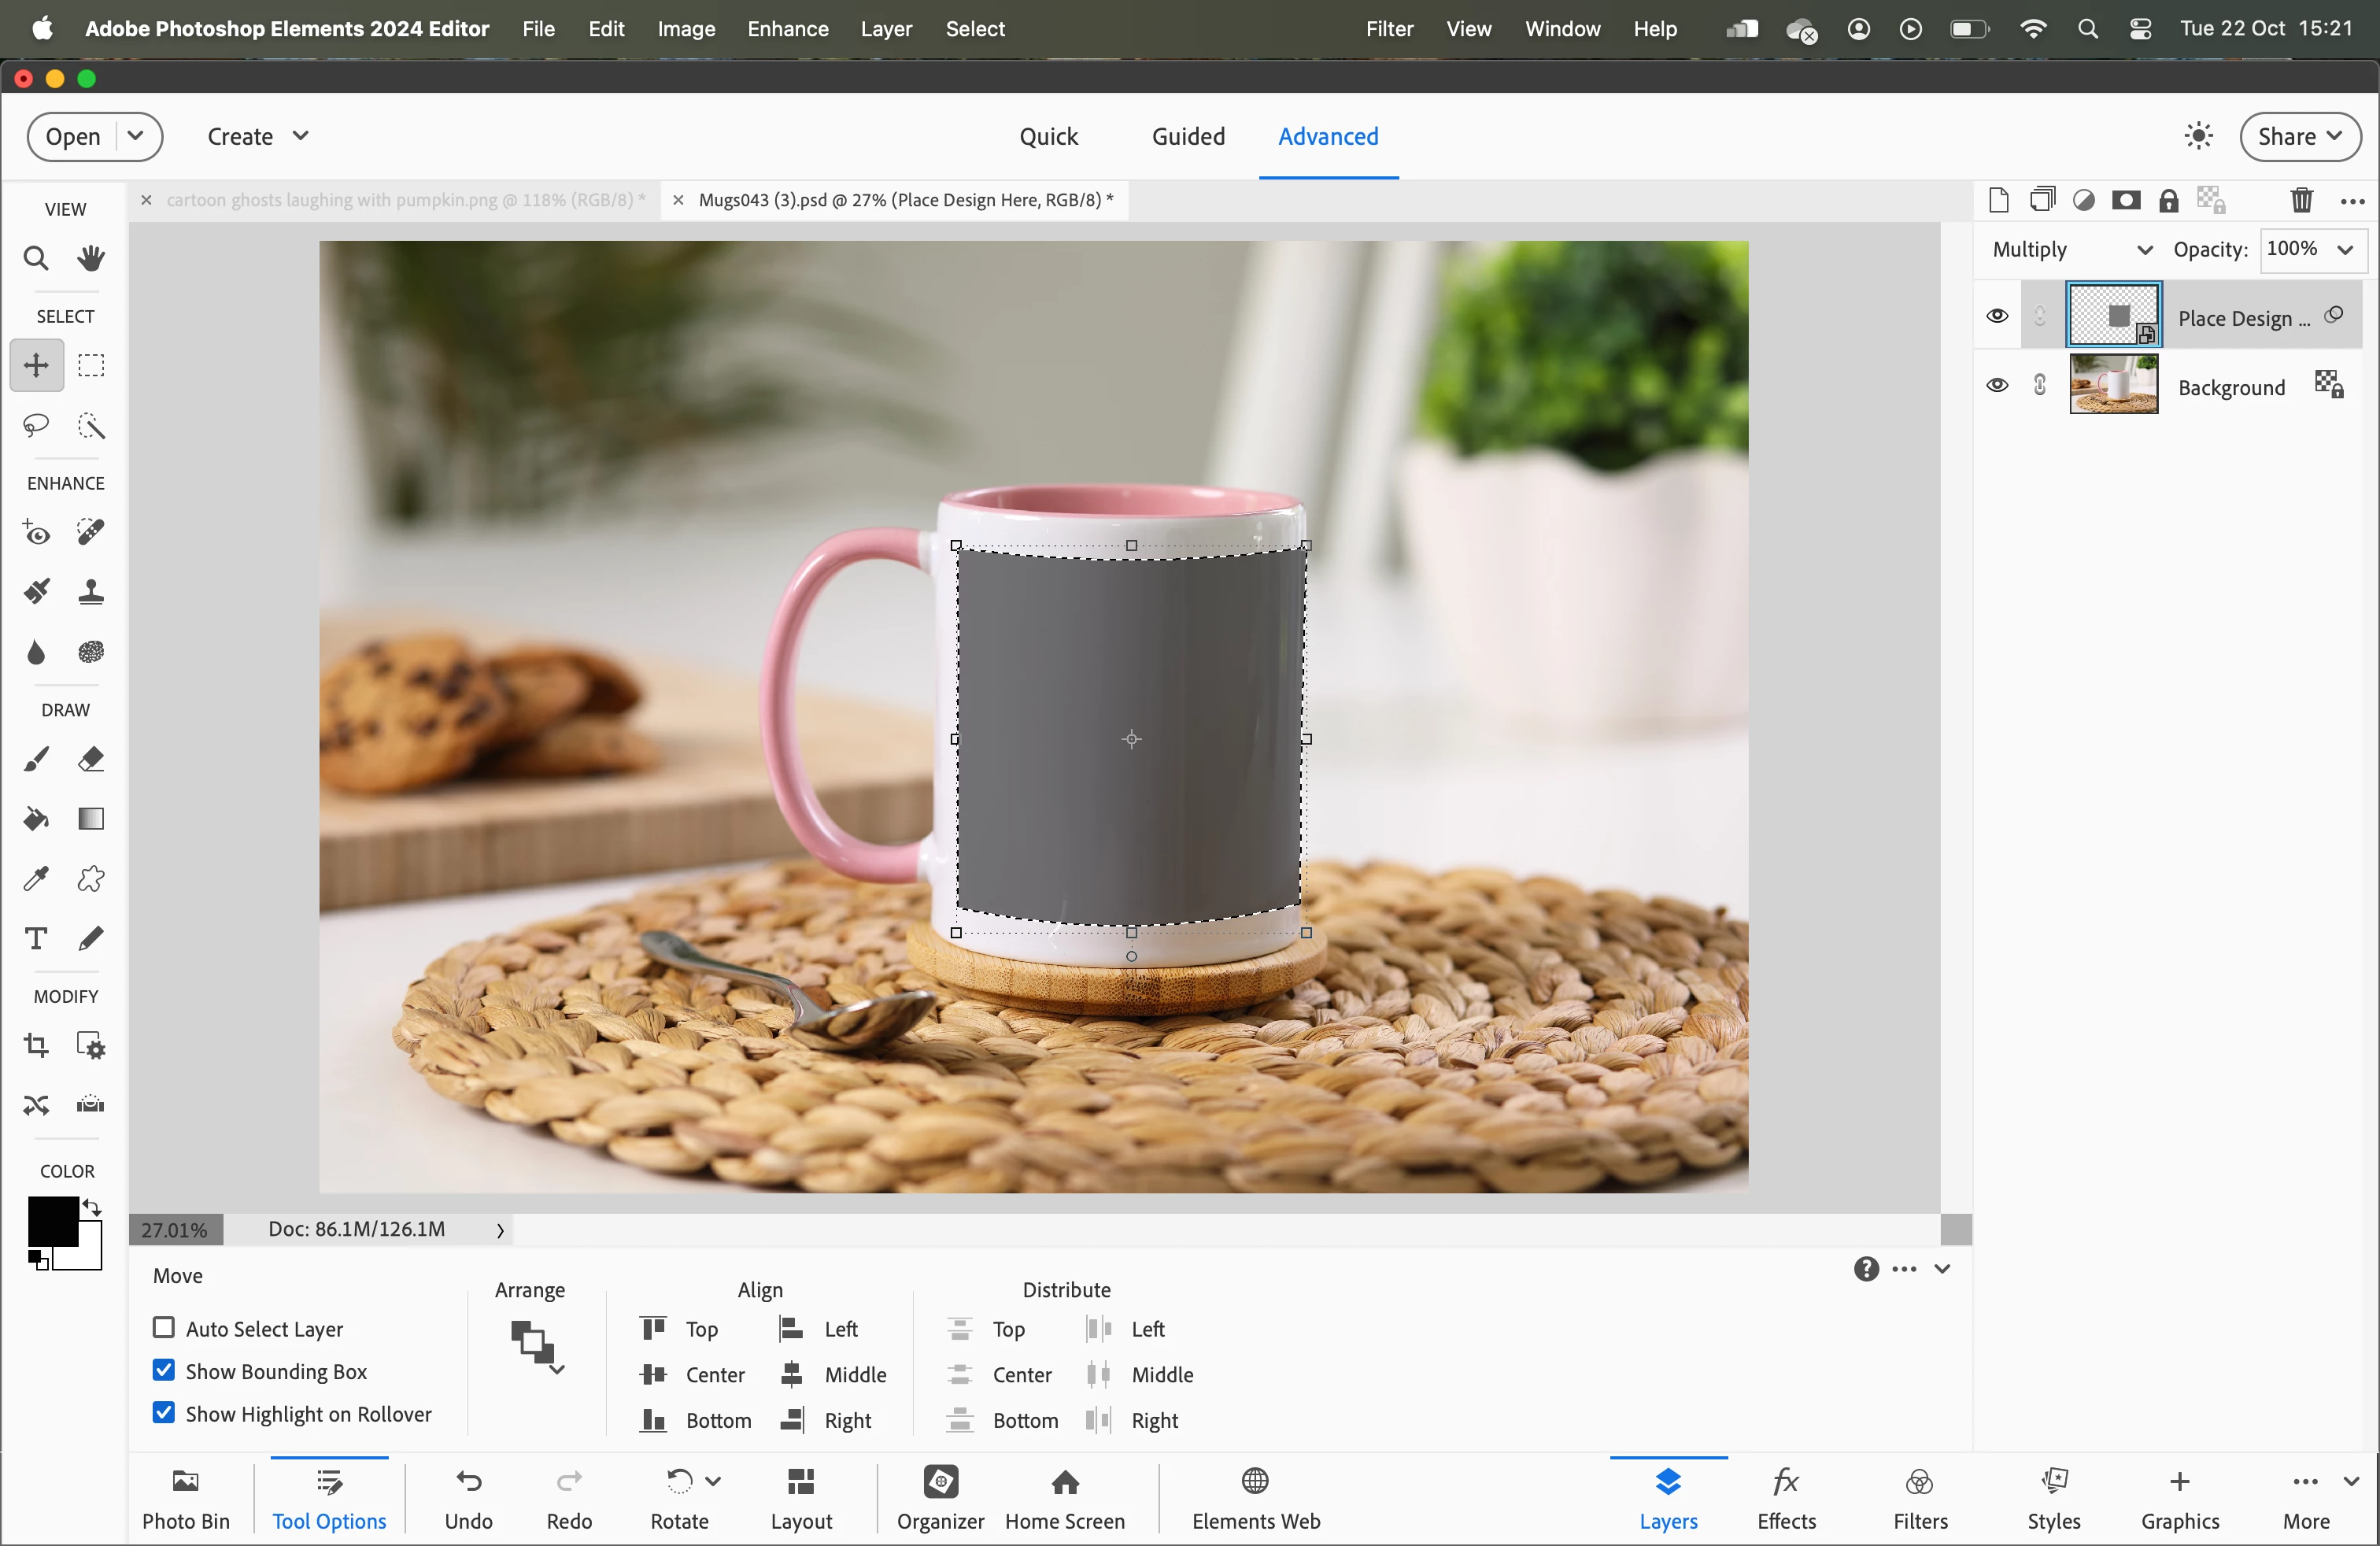Uncheck Show Bounding Box
This screenshot has width=2380, height=1546.
[163, 1370]
